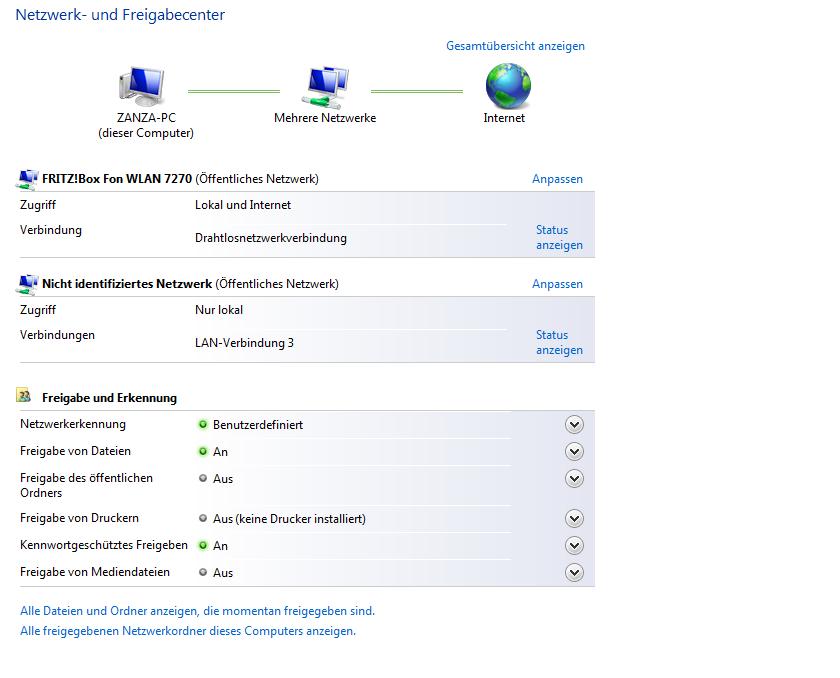Click the Freigabe und Erkennung icon

[x=24, y=395]
